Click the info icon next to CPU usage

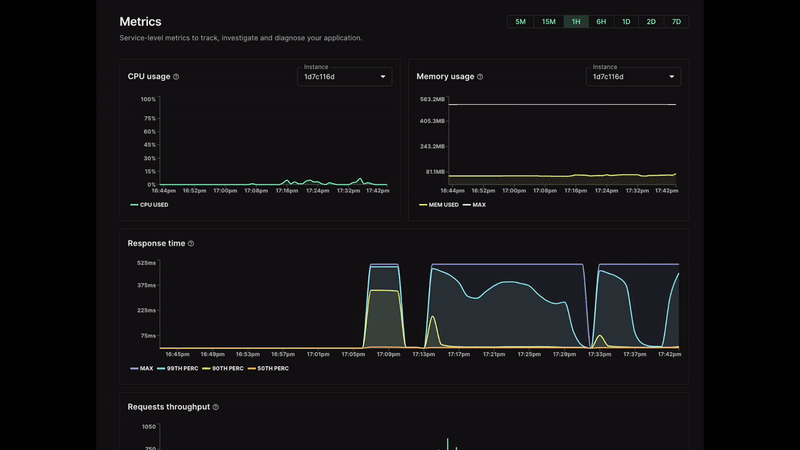click(176, 77)
